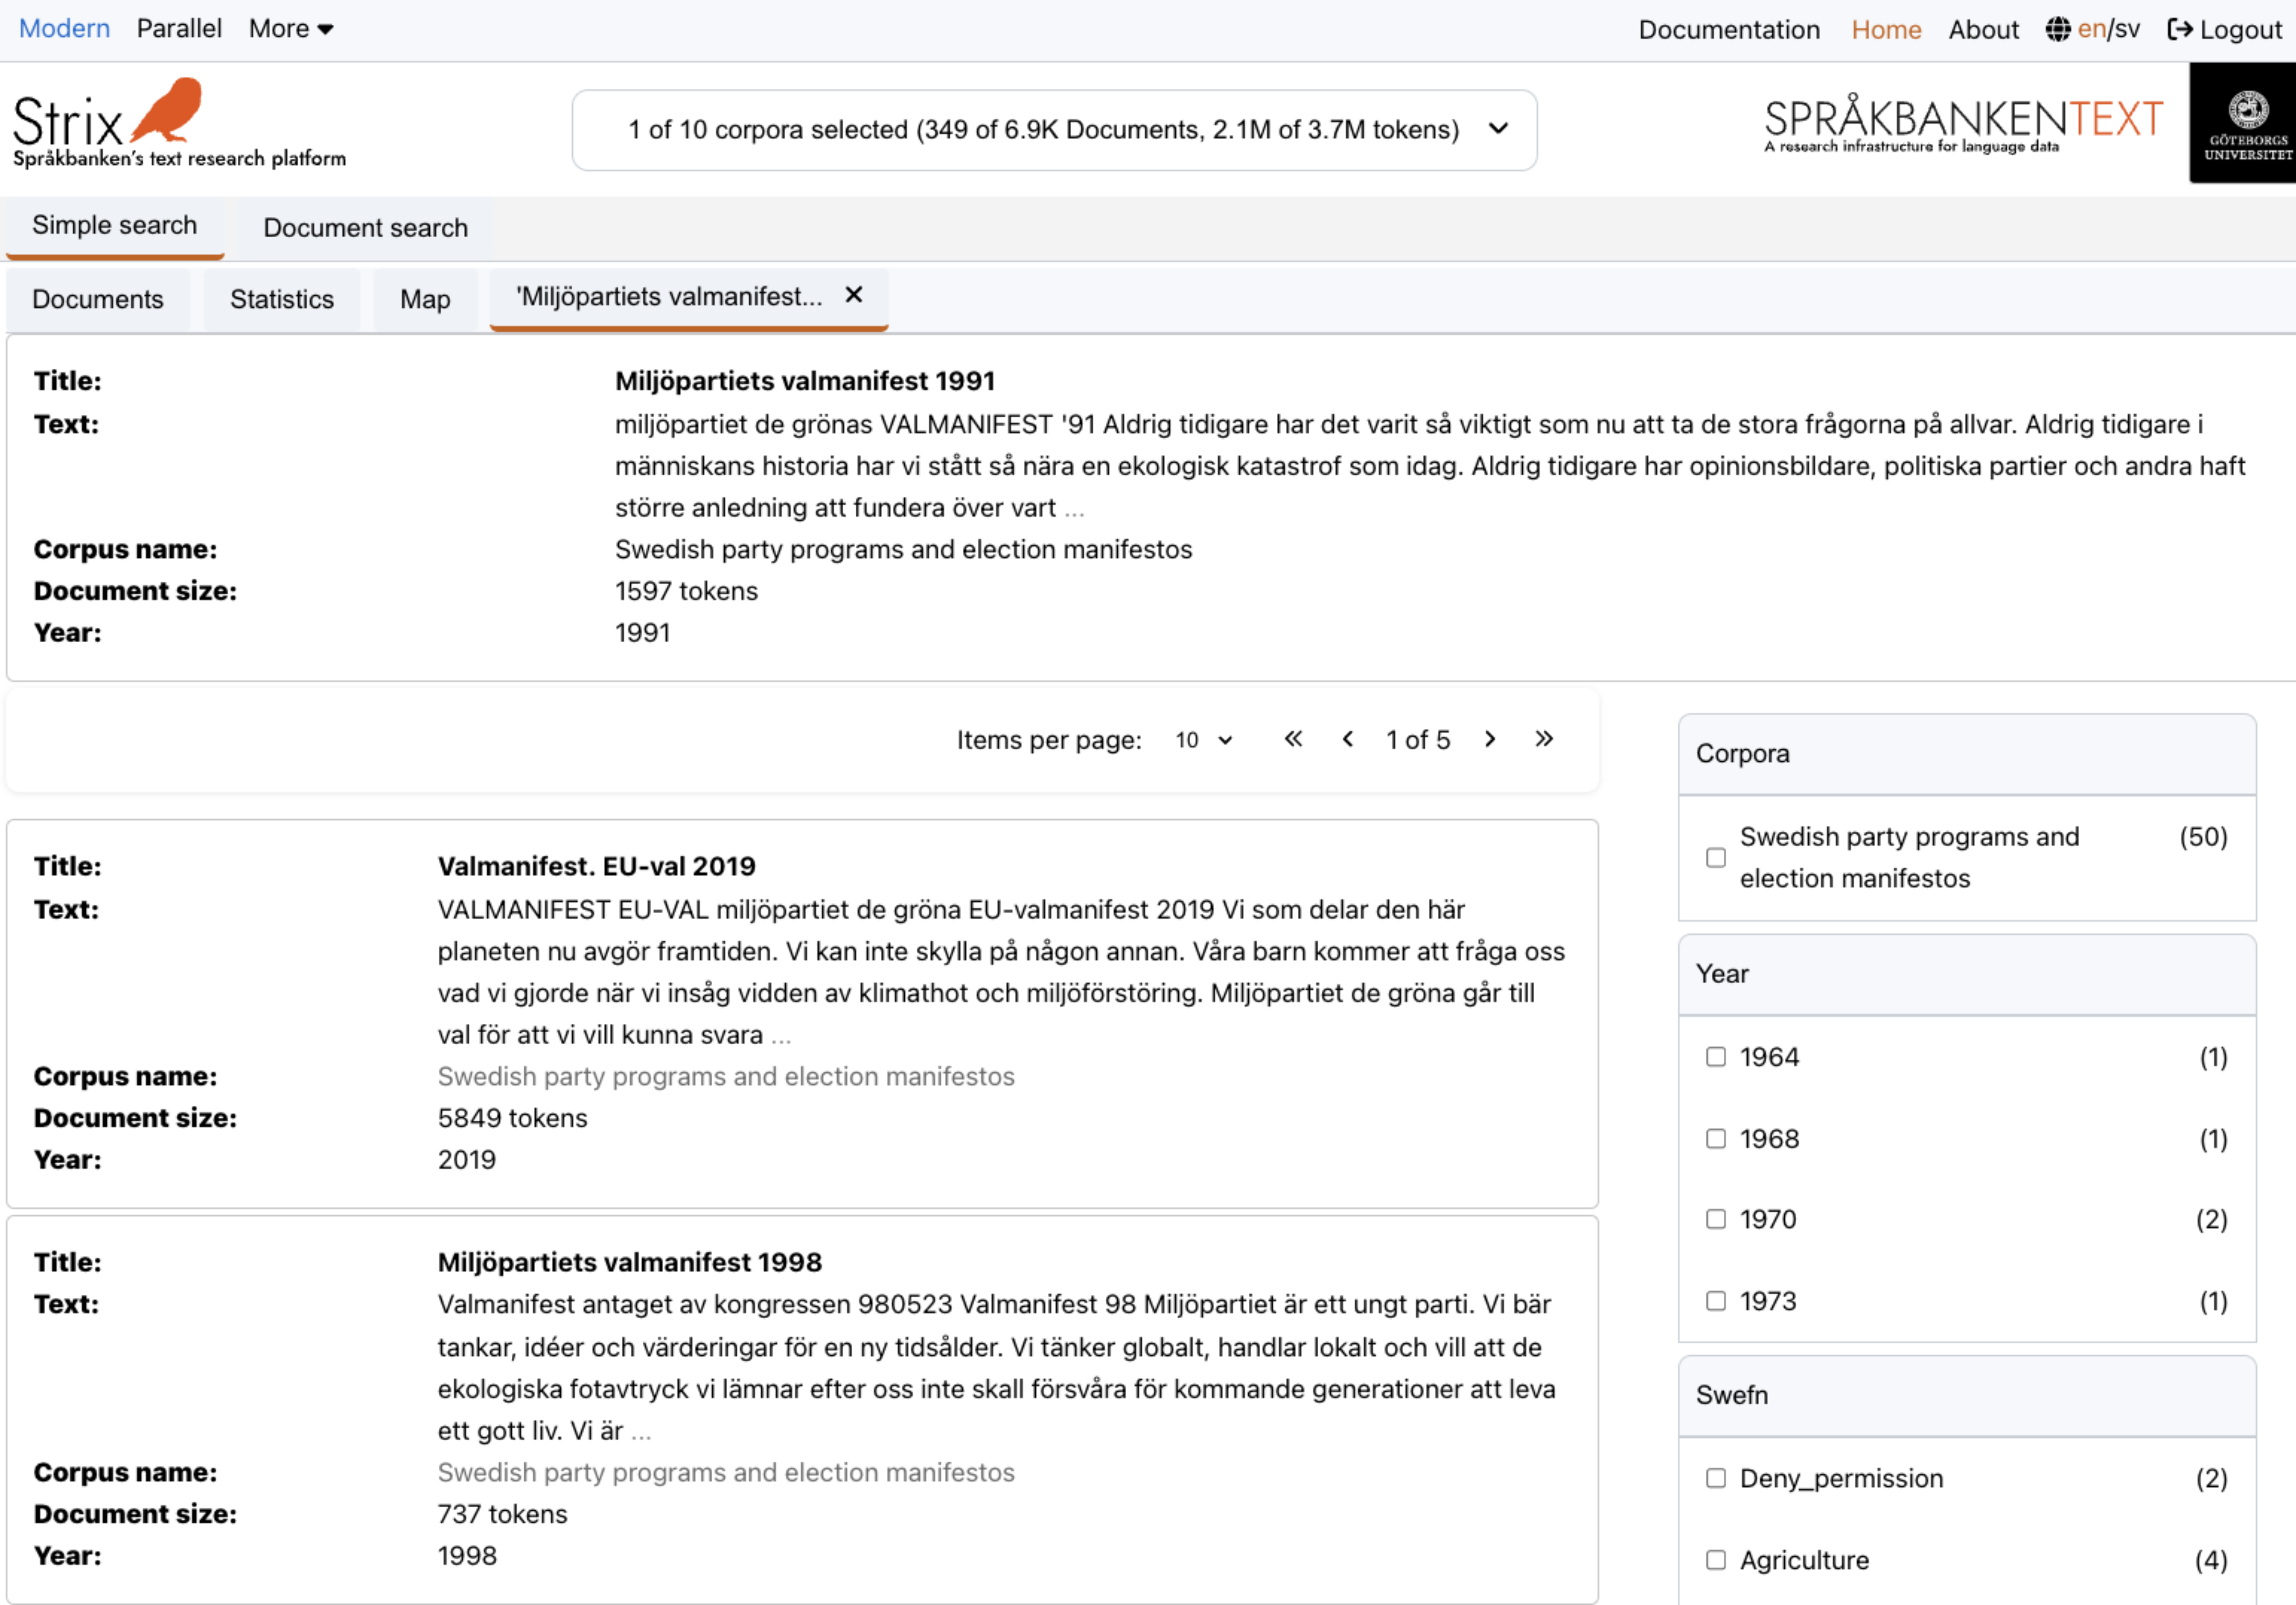Screen dimensions: 2296x1605
Task: Enable the Agriculture Swefn filter
Action: tap(1716, 1560)
